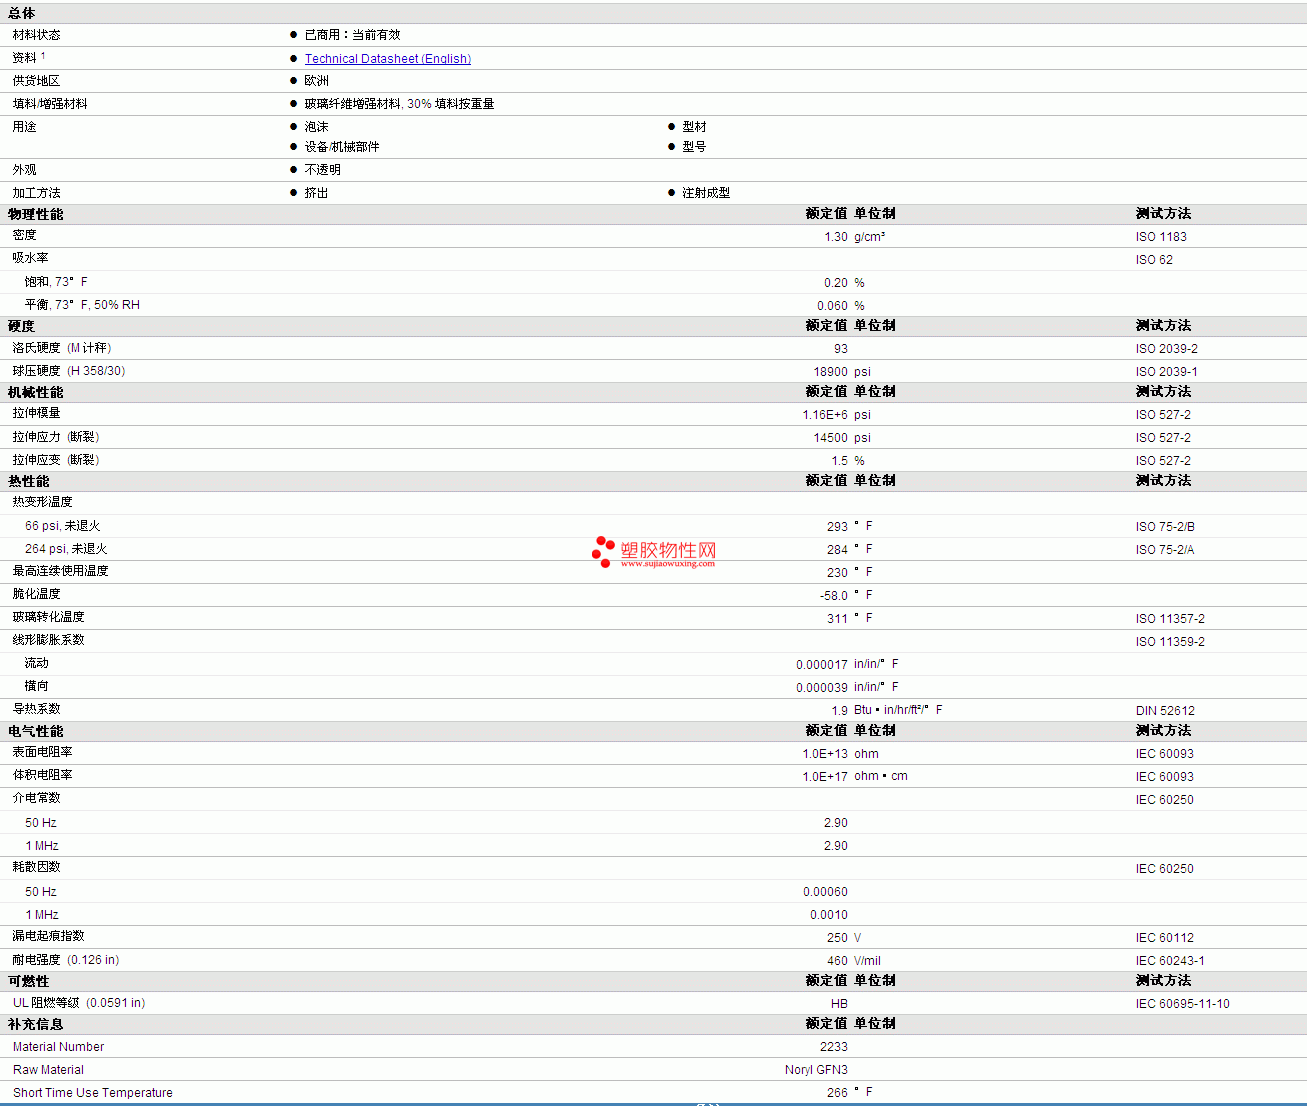
Task: Select the 电气性能 section header
Action: tap(36, 731)
